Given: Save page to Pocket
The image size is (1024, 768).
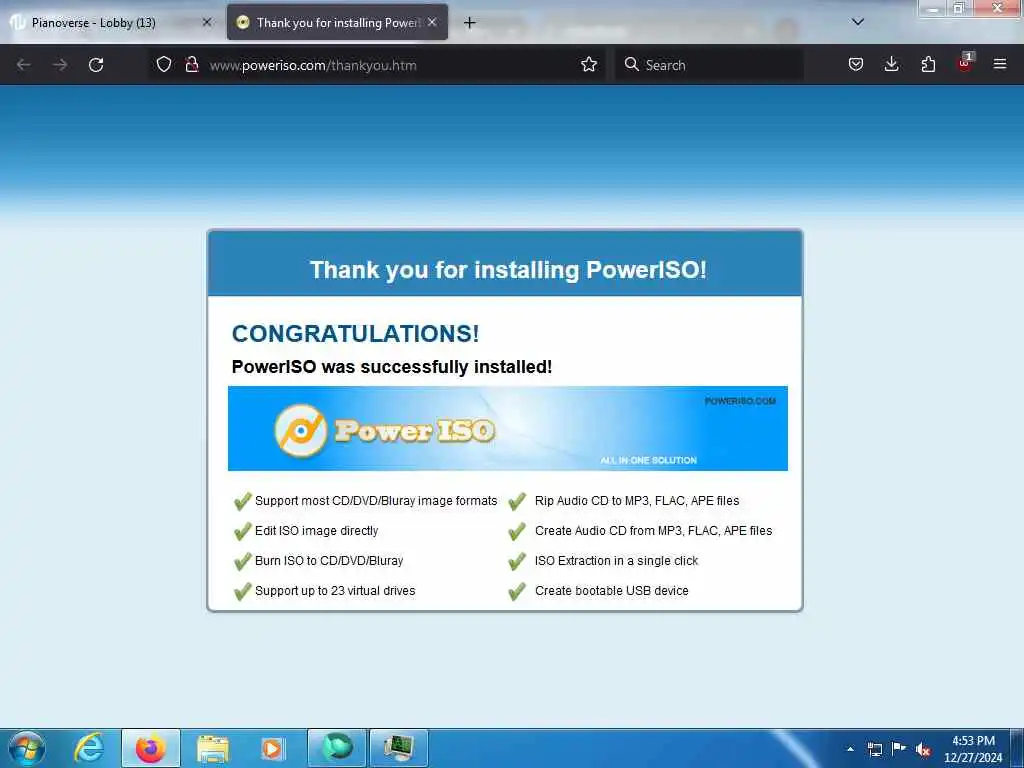Looking at the screenshot, I should click(856, 65).
